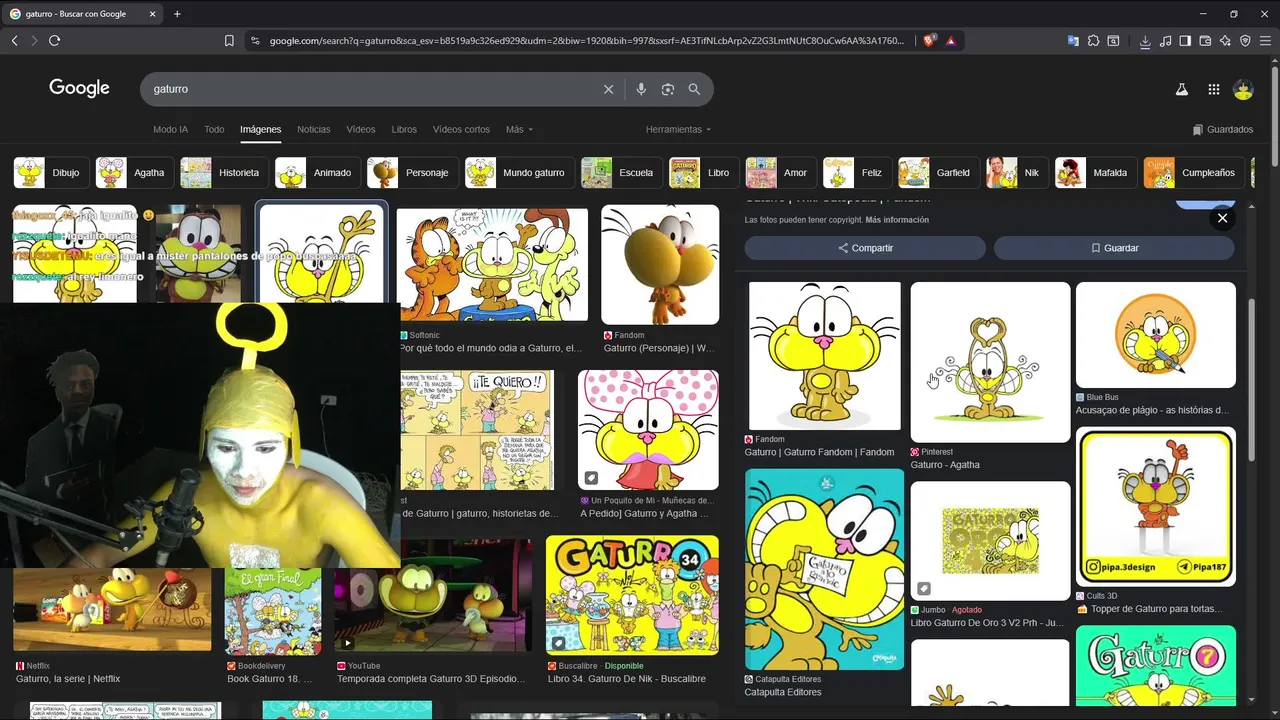Viewport: 1280px width, 720px height.
Task: Filter by the Feliz chip
Action: pos(857,172)
